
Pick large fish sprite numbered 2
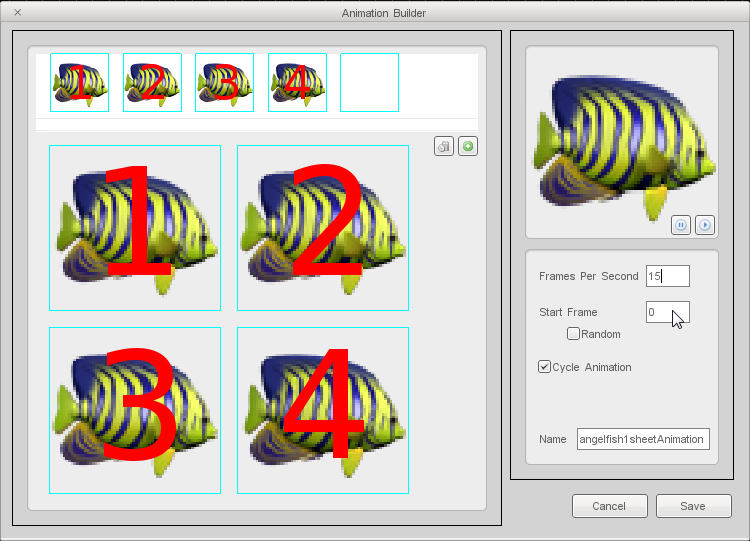pos(323,228)
